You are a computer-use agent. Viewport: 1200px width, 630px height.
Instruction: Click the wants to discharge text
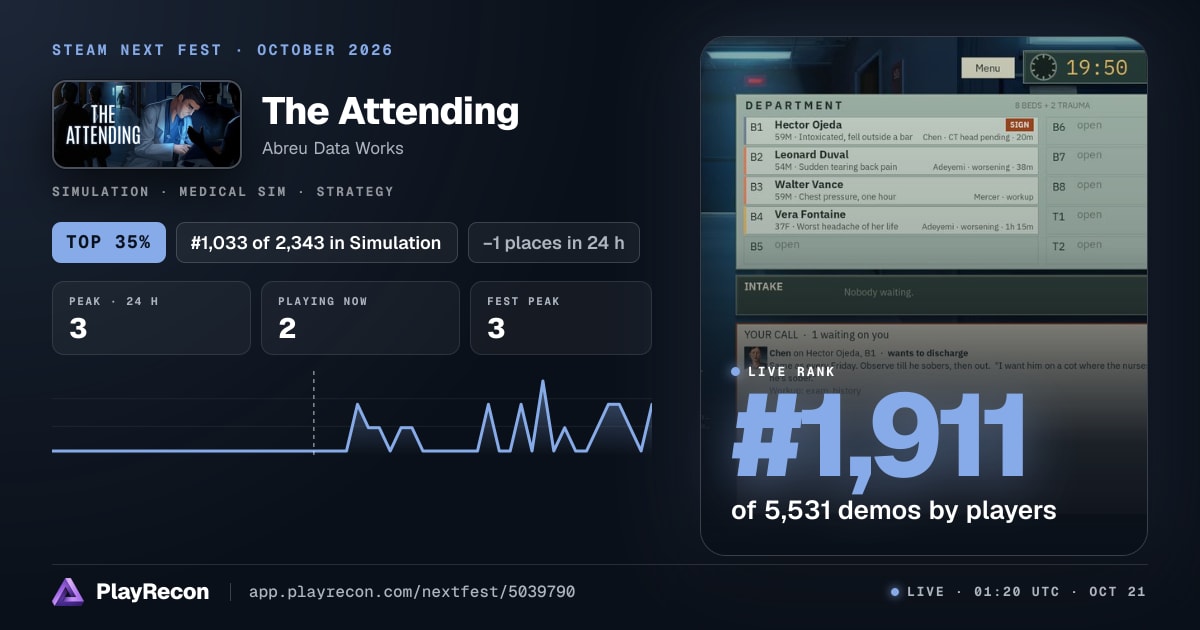928,353
